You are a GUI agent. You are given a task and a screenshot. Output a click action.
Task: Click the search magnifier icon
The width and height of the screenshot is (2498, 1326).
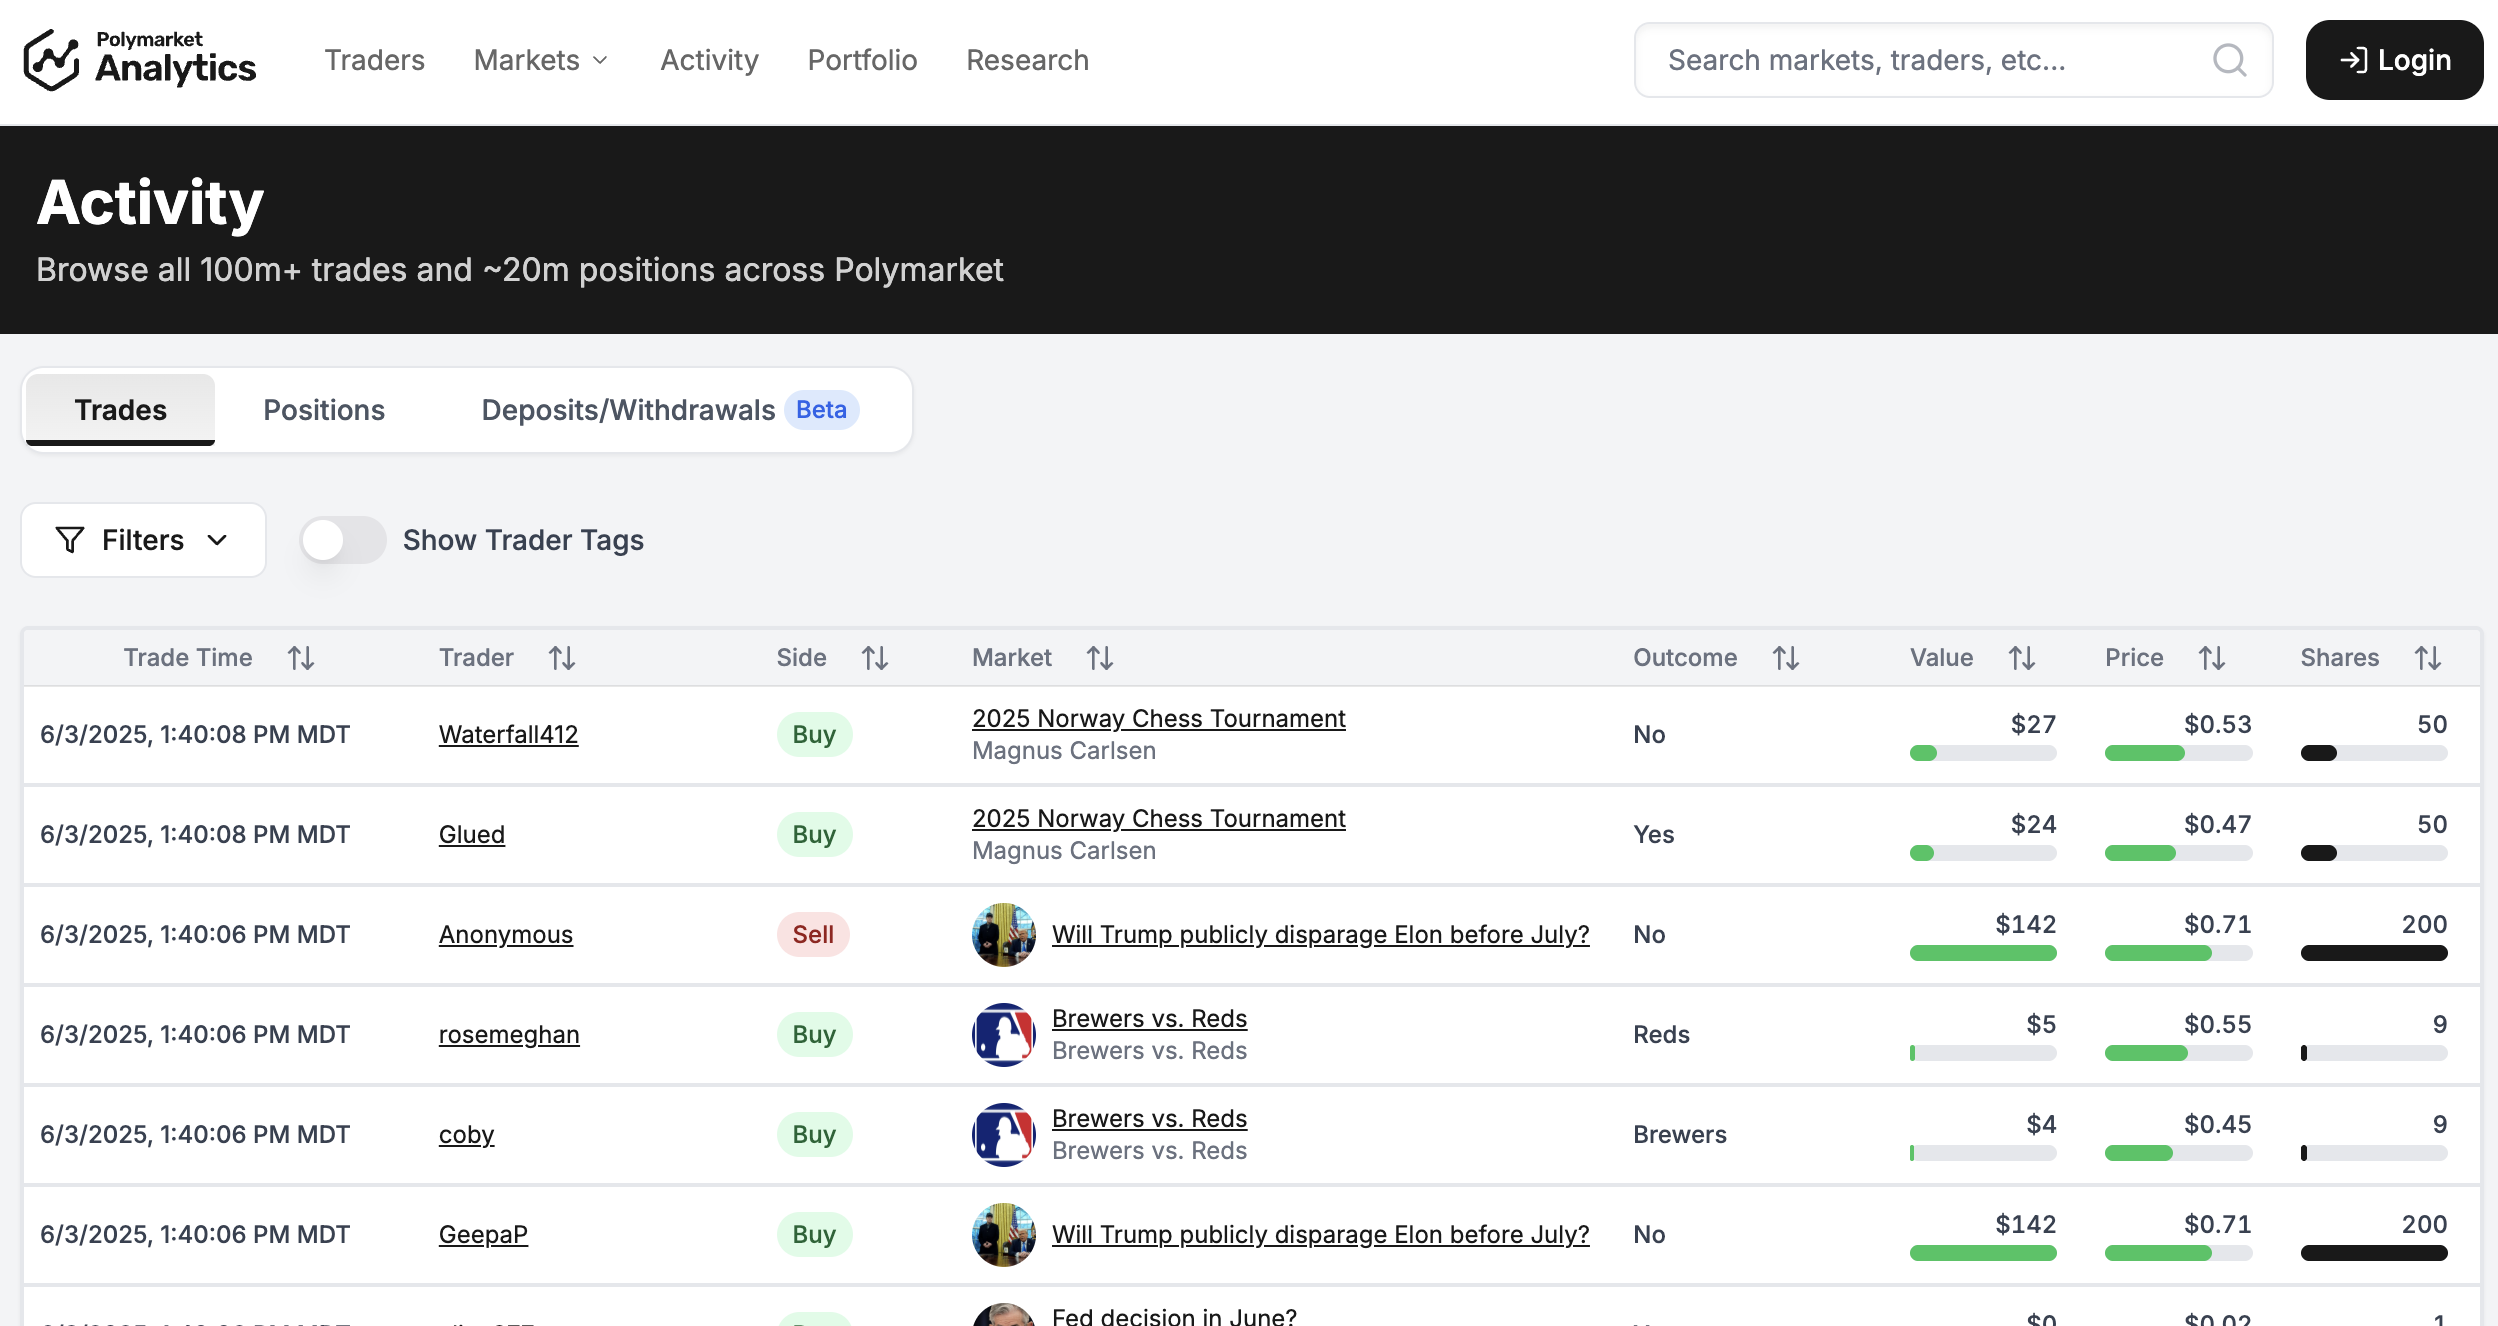(x=2229, y=60)
